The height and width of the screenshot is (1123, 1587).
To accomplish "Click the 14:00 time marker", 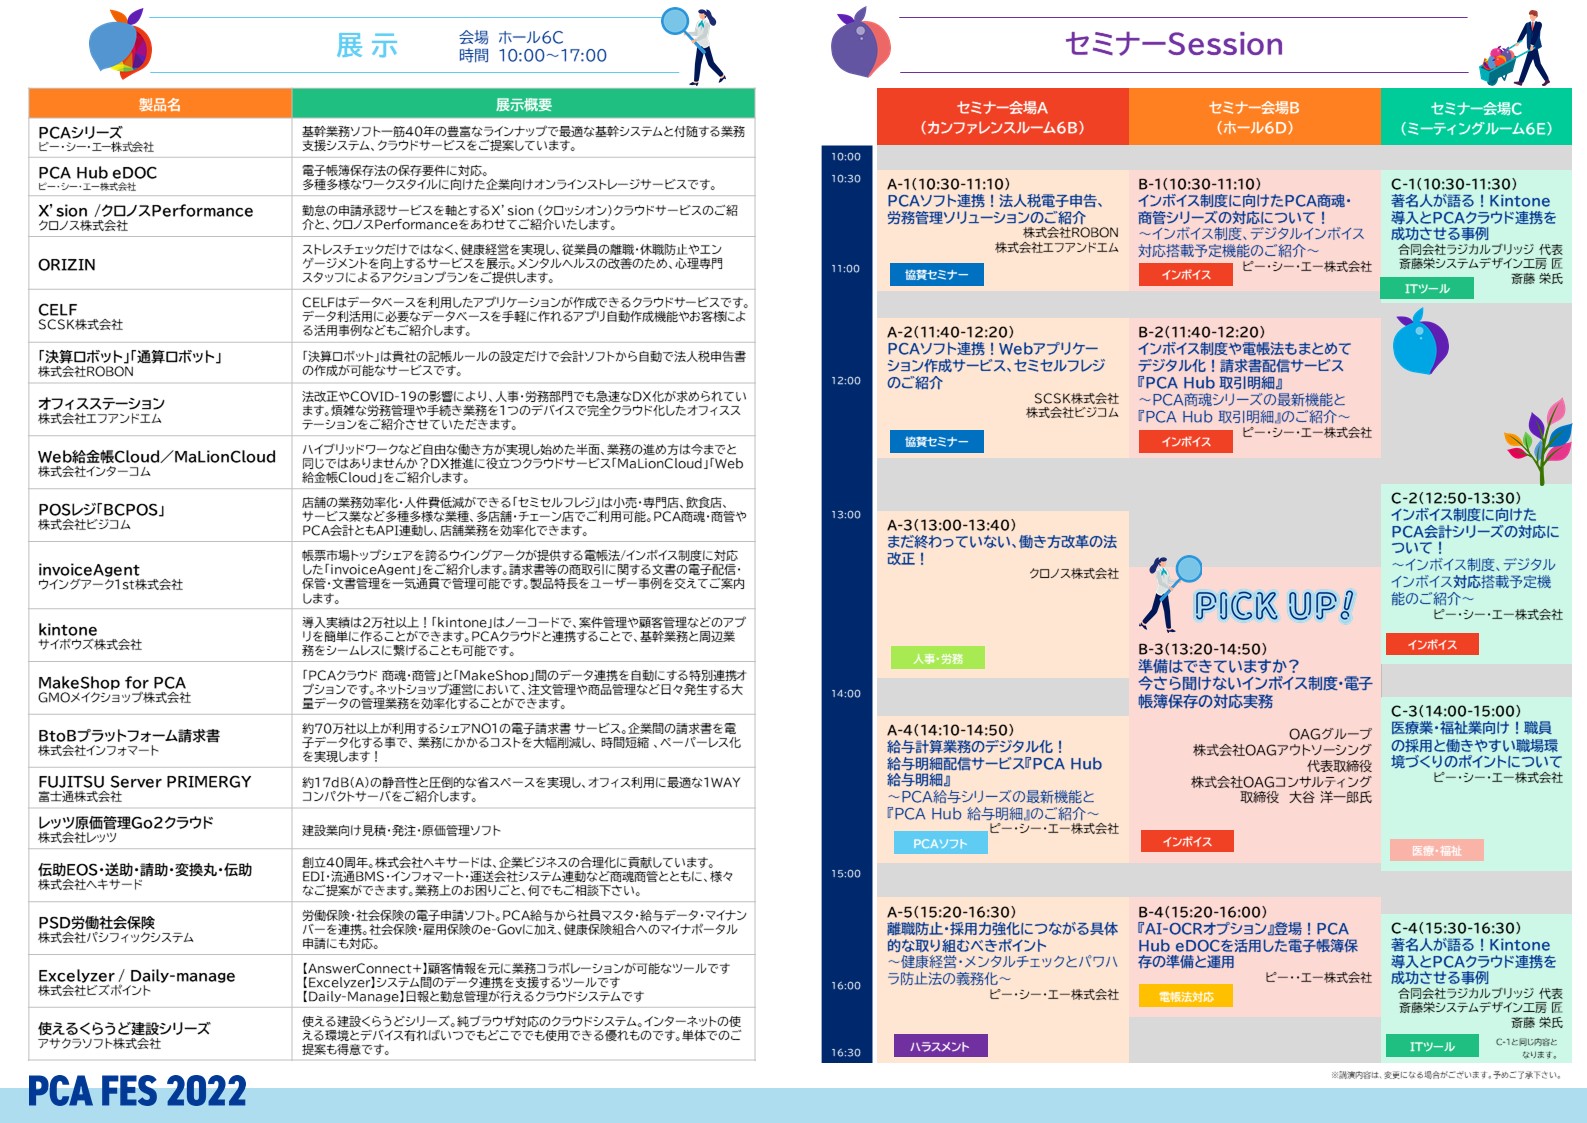I will pyautogui.click(x=846, y=693).
